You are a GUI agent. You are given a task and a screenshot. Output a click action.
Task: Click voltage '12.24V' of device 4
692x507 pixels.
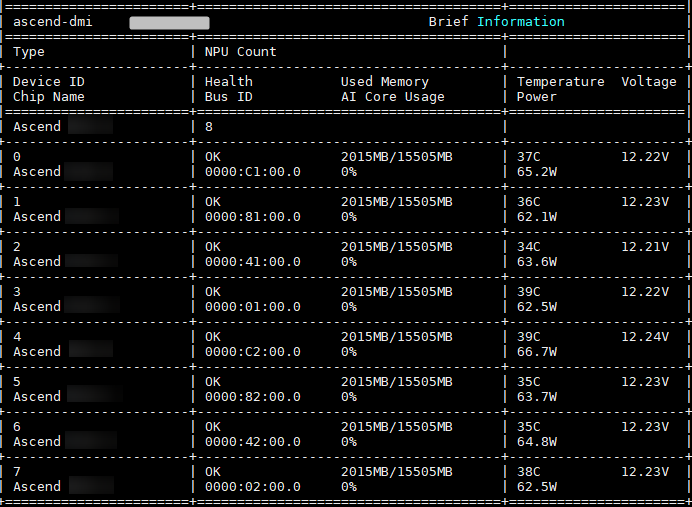click(x=645, y=337)
